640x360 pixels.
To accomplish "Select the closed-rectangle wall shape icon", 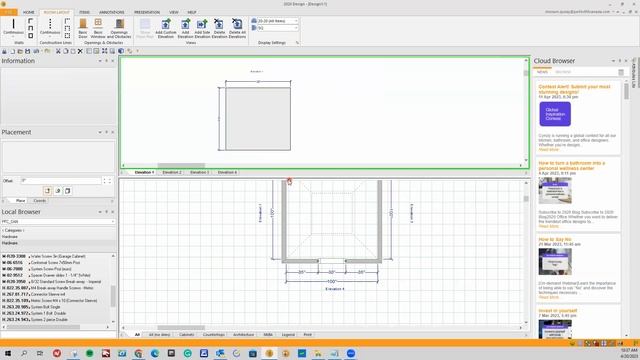I will coord(31,36).
